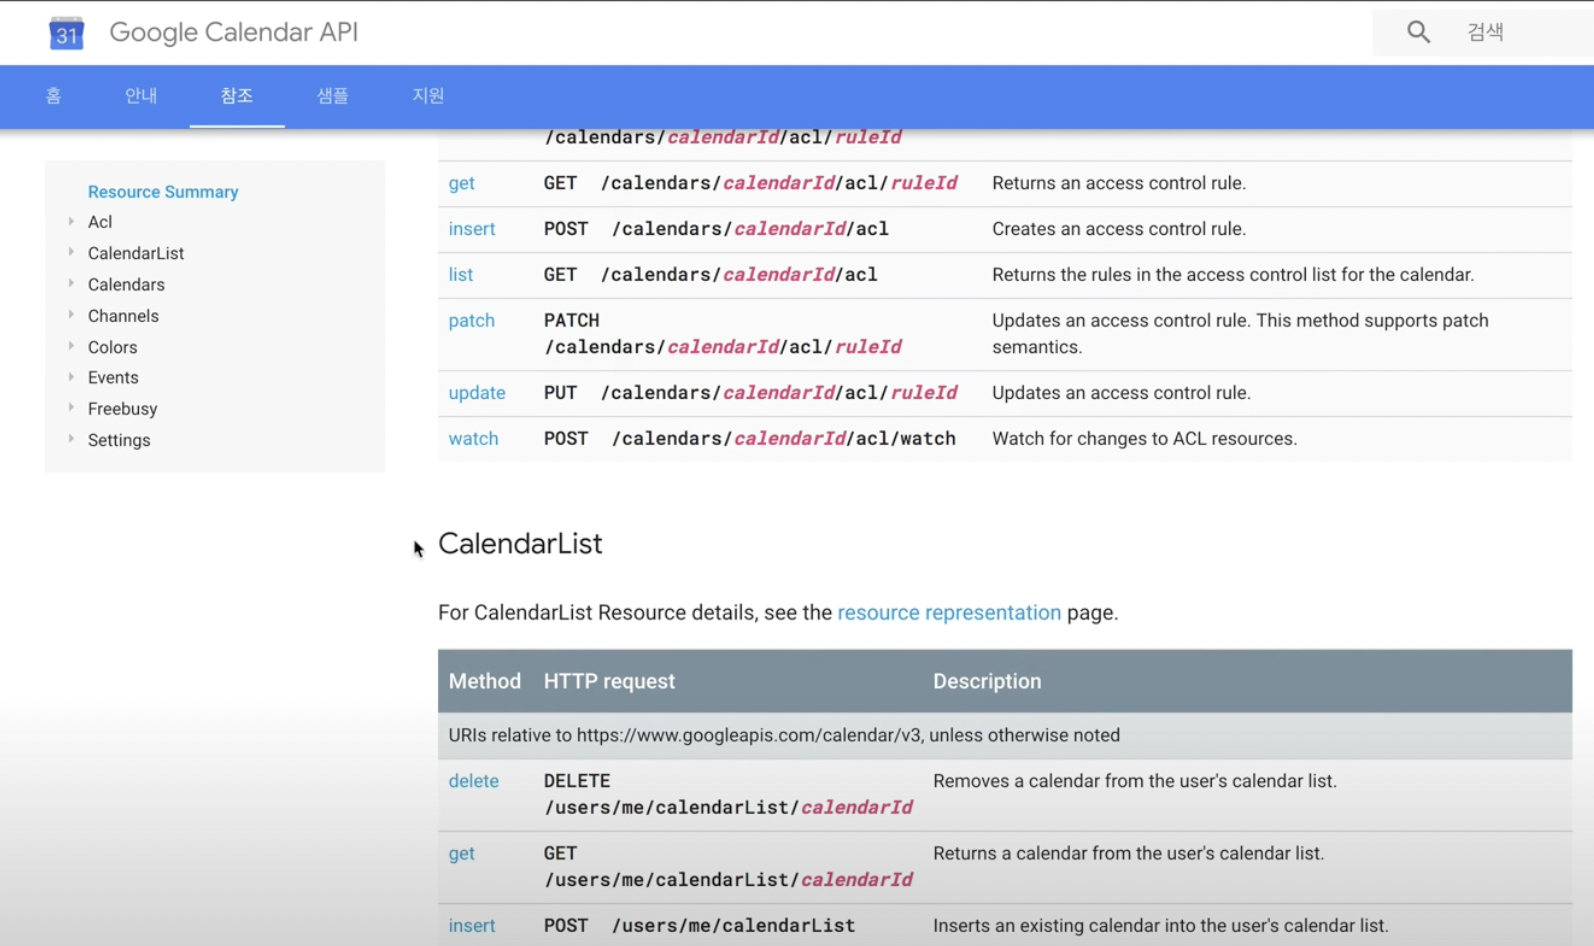1594x946 pixels.
Task: Select Acl in the sidebar
Action: click(x=100, y=222)
